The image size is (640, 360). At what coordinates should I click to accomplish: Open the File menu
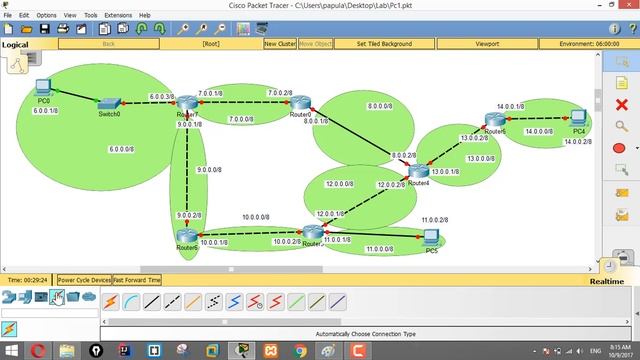pos(8,15)
